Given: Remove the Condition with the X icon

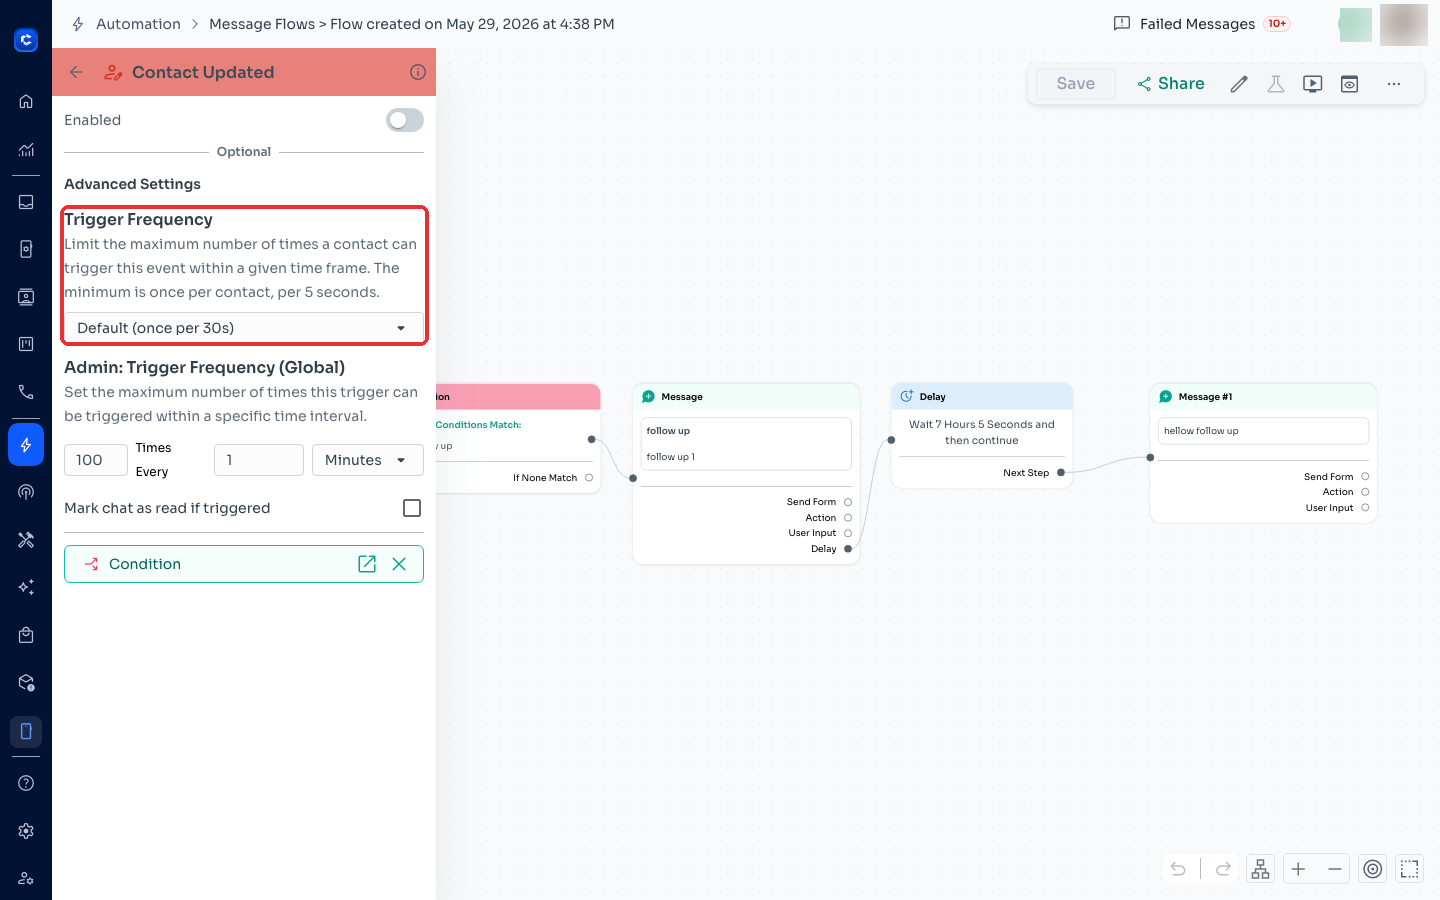Looking at the screenshot, I should (x=399, y=564).
